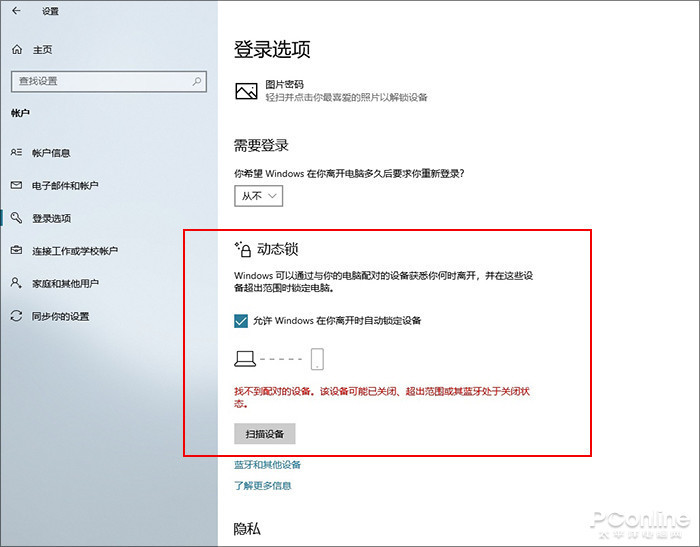Open 主页 from the sidebar
Screen dimensions: 700x547
[42, 50]
